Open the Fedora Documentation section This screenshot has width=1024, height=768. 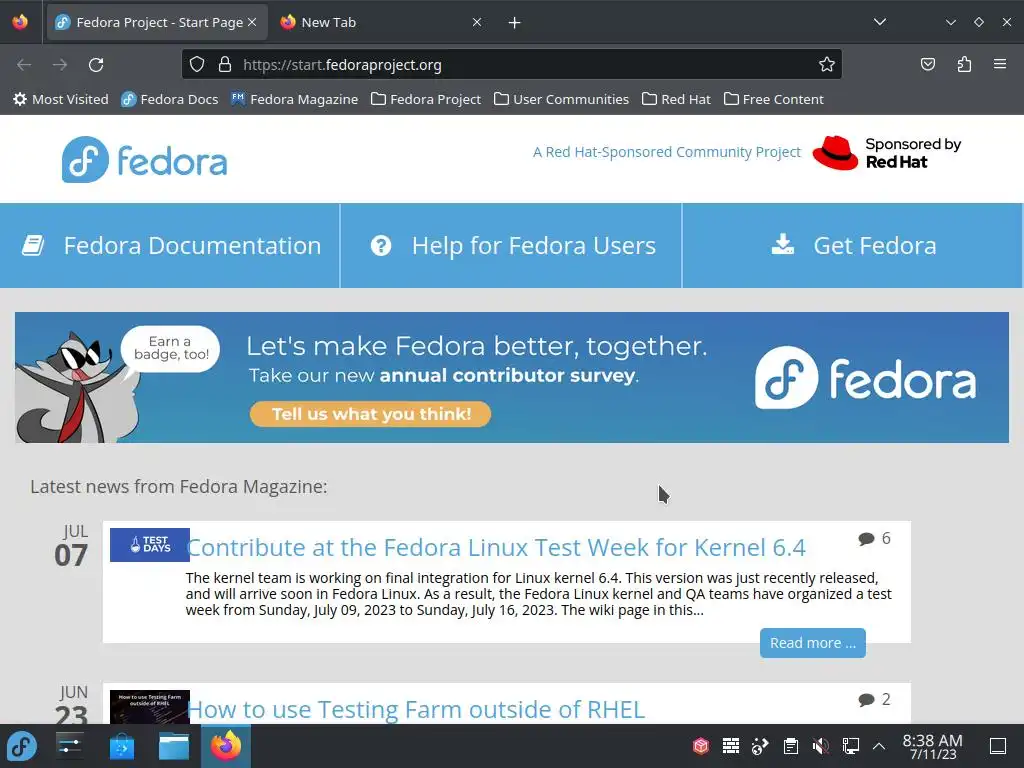170,246
